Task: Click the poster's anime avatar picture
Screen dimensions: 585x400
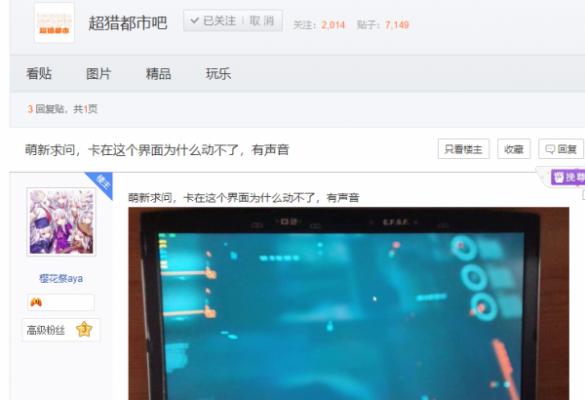Action: (x=62, y=222)
